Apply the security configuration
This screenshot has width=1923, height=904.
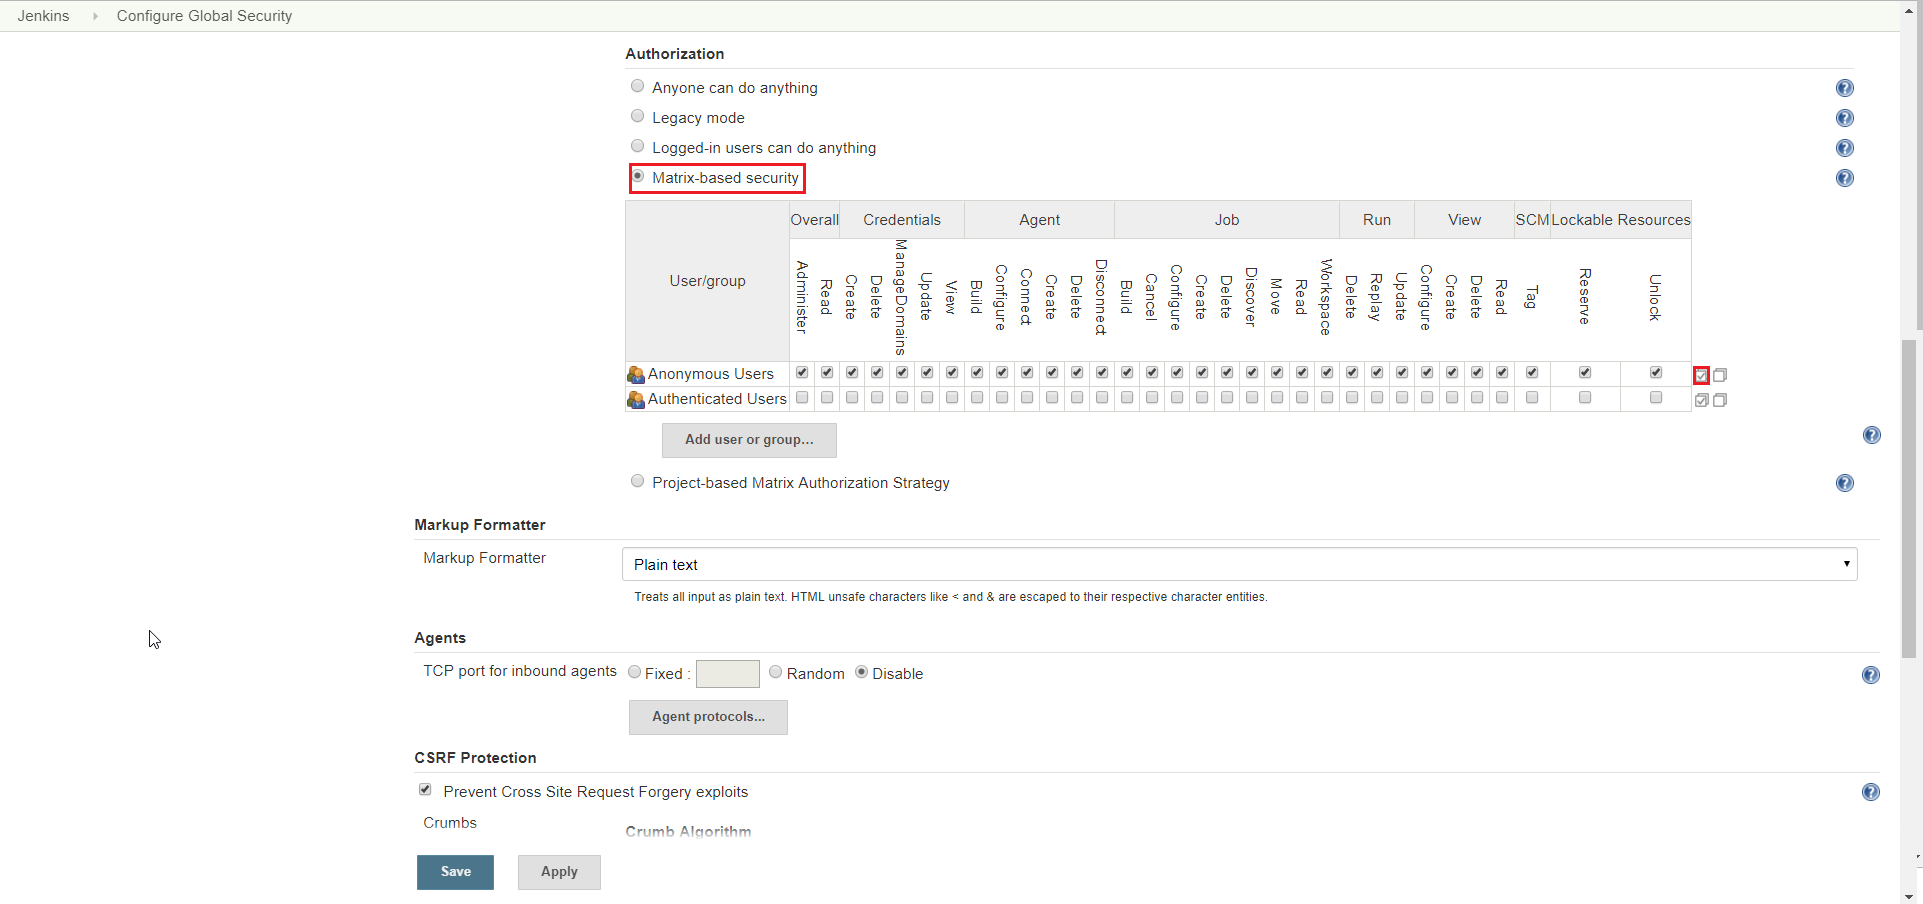(x=559, y=872)
